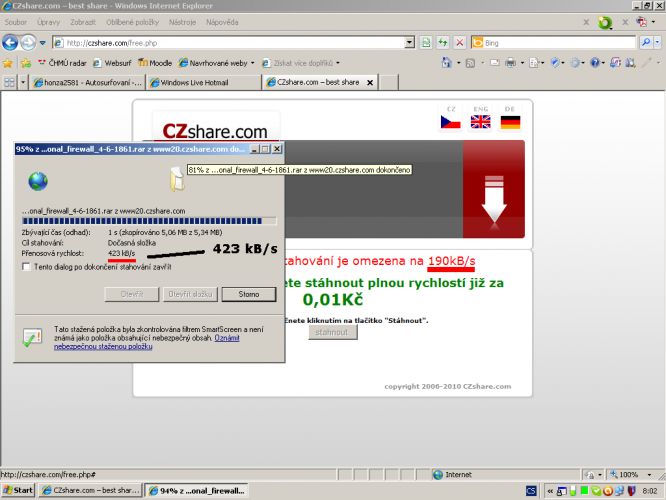Click the Otevřít button in dialog

132,294
